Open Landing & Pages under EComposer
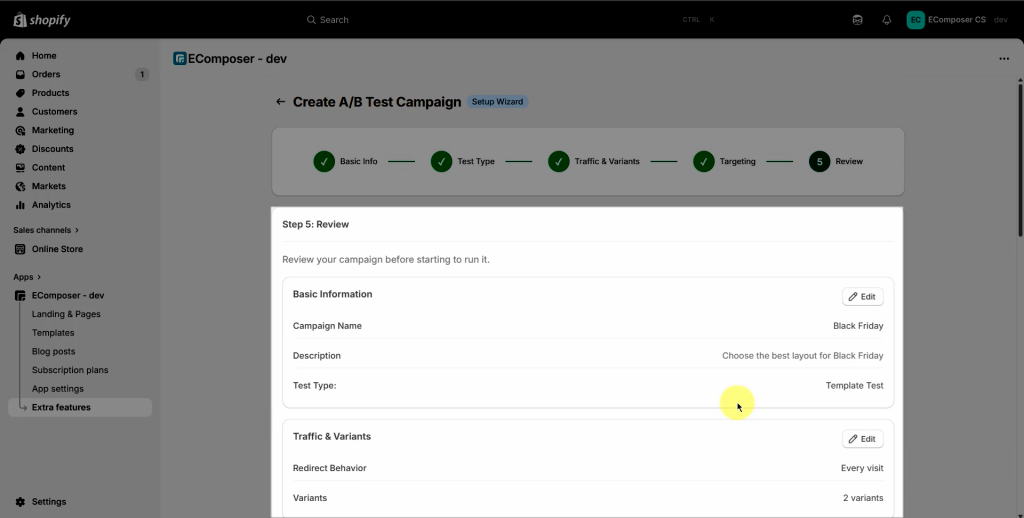The height and width of the screenshot is (518, 1024). 66,314
